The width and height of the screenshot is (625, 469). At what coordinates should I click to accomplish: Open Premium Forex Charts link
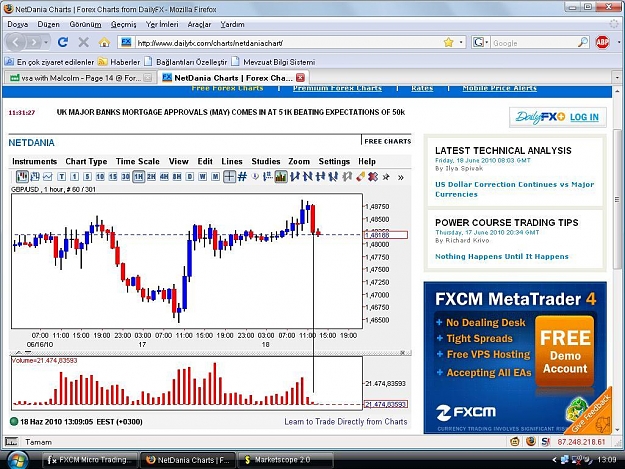[x=337, y=88]
